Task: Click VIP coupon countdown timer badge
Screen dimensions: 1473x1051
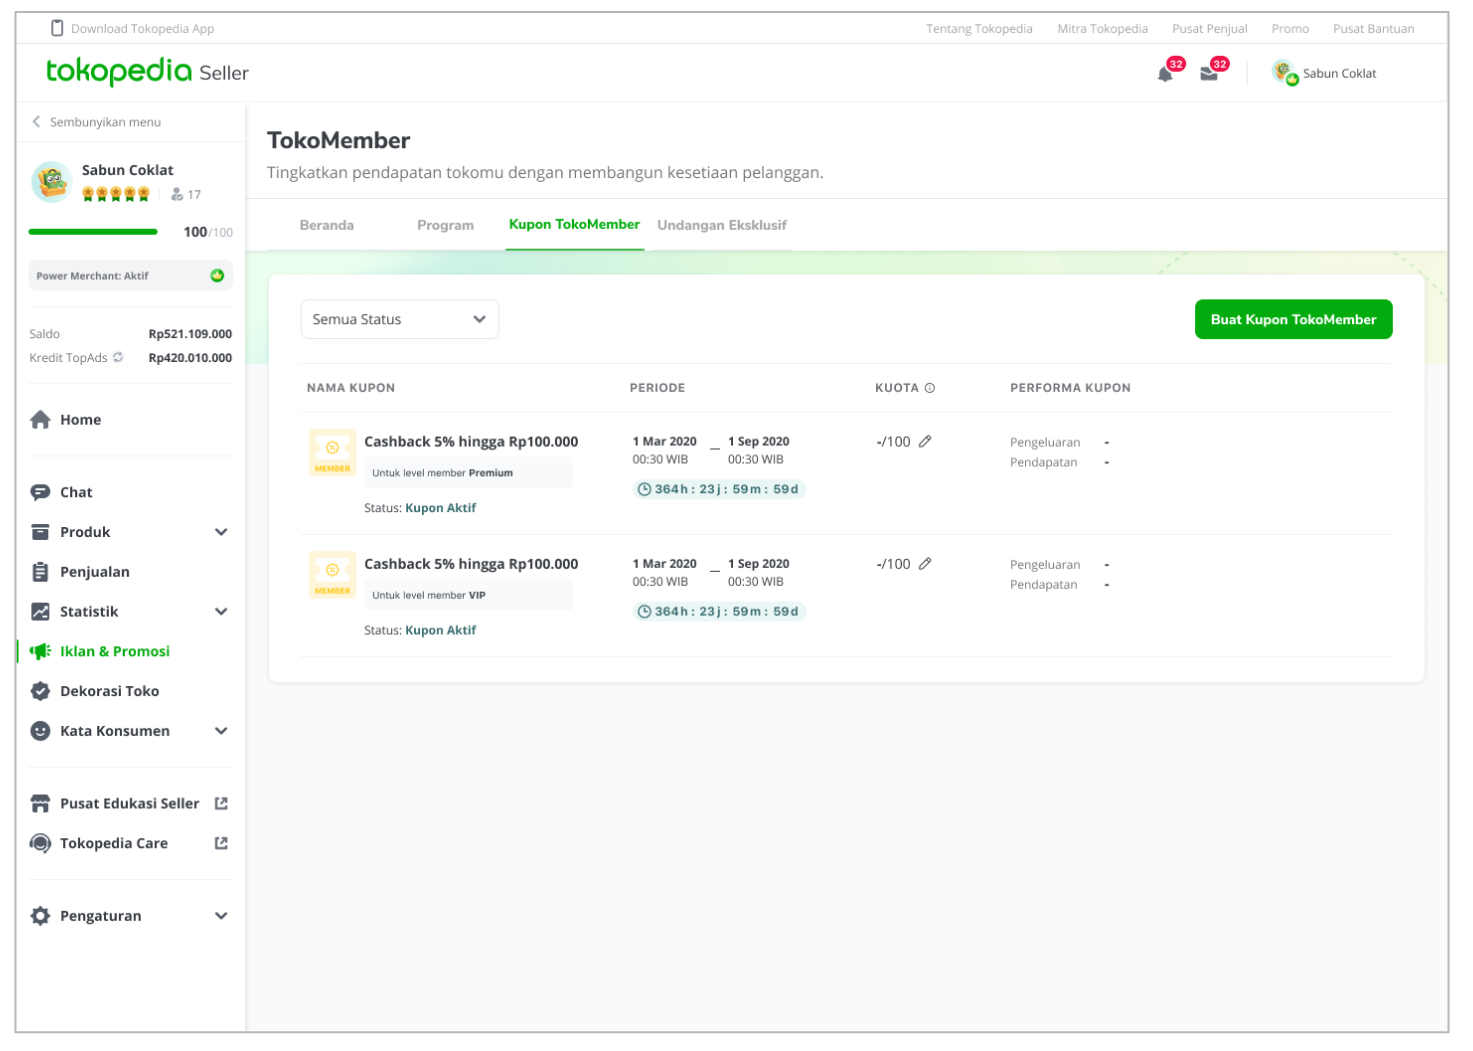Action: click(719, 611)
